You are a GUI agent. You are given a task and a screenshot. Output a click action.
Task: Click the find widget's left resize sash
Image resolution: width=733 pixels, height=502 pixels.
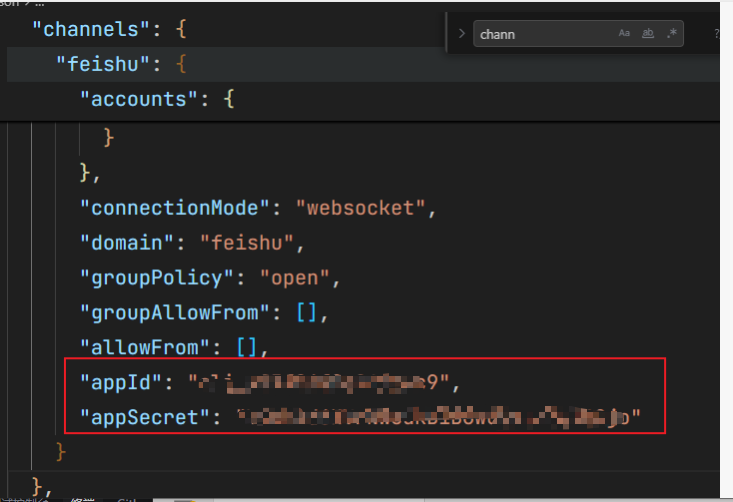[x=447, y=33]
